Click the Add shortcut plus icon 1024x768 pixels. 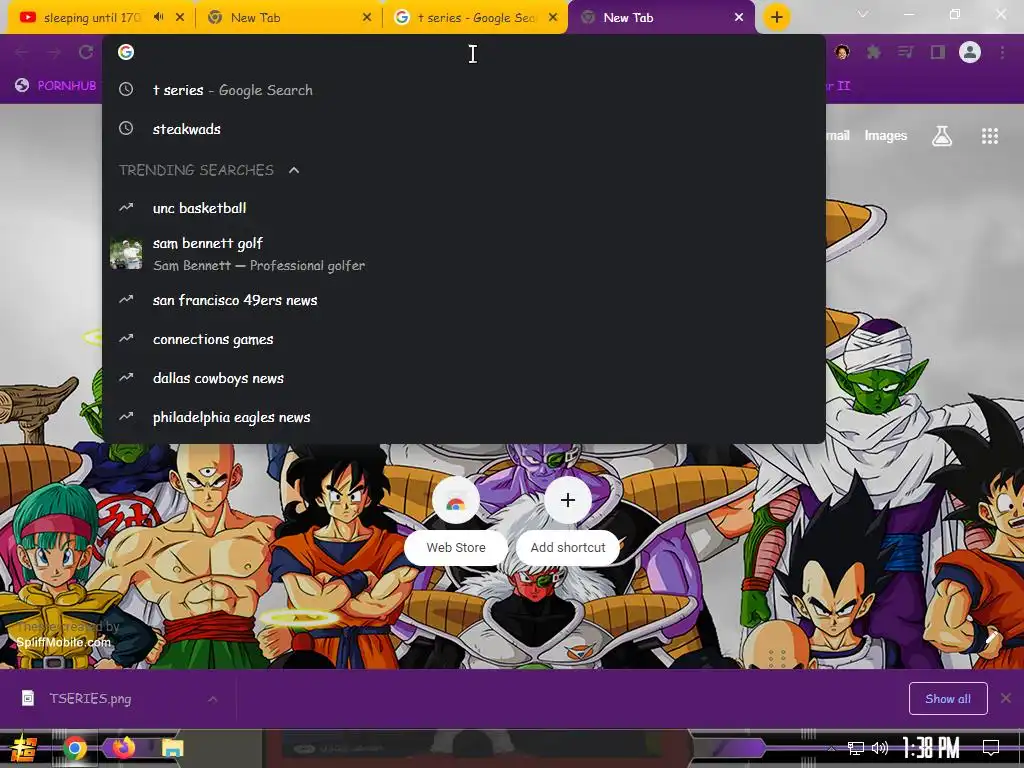click(x=568, y=500)
